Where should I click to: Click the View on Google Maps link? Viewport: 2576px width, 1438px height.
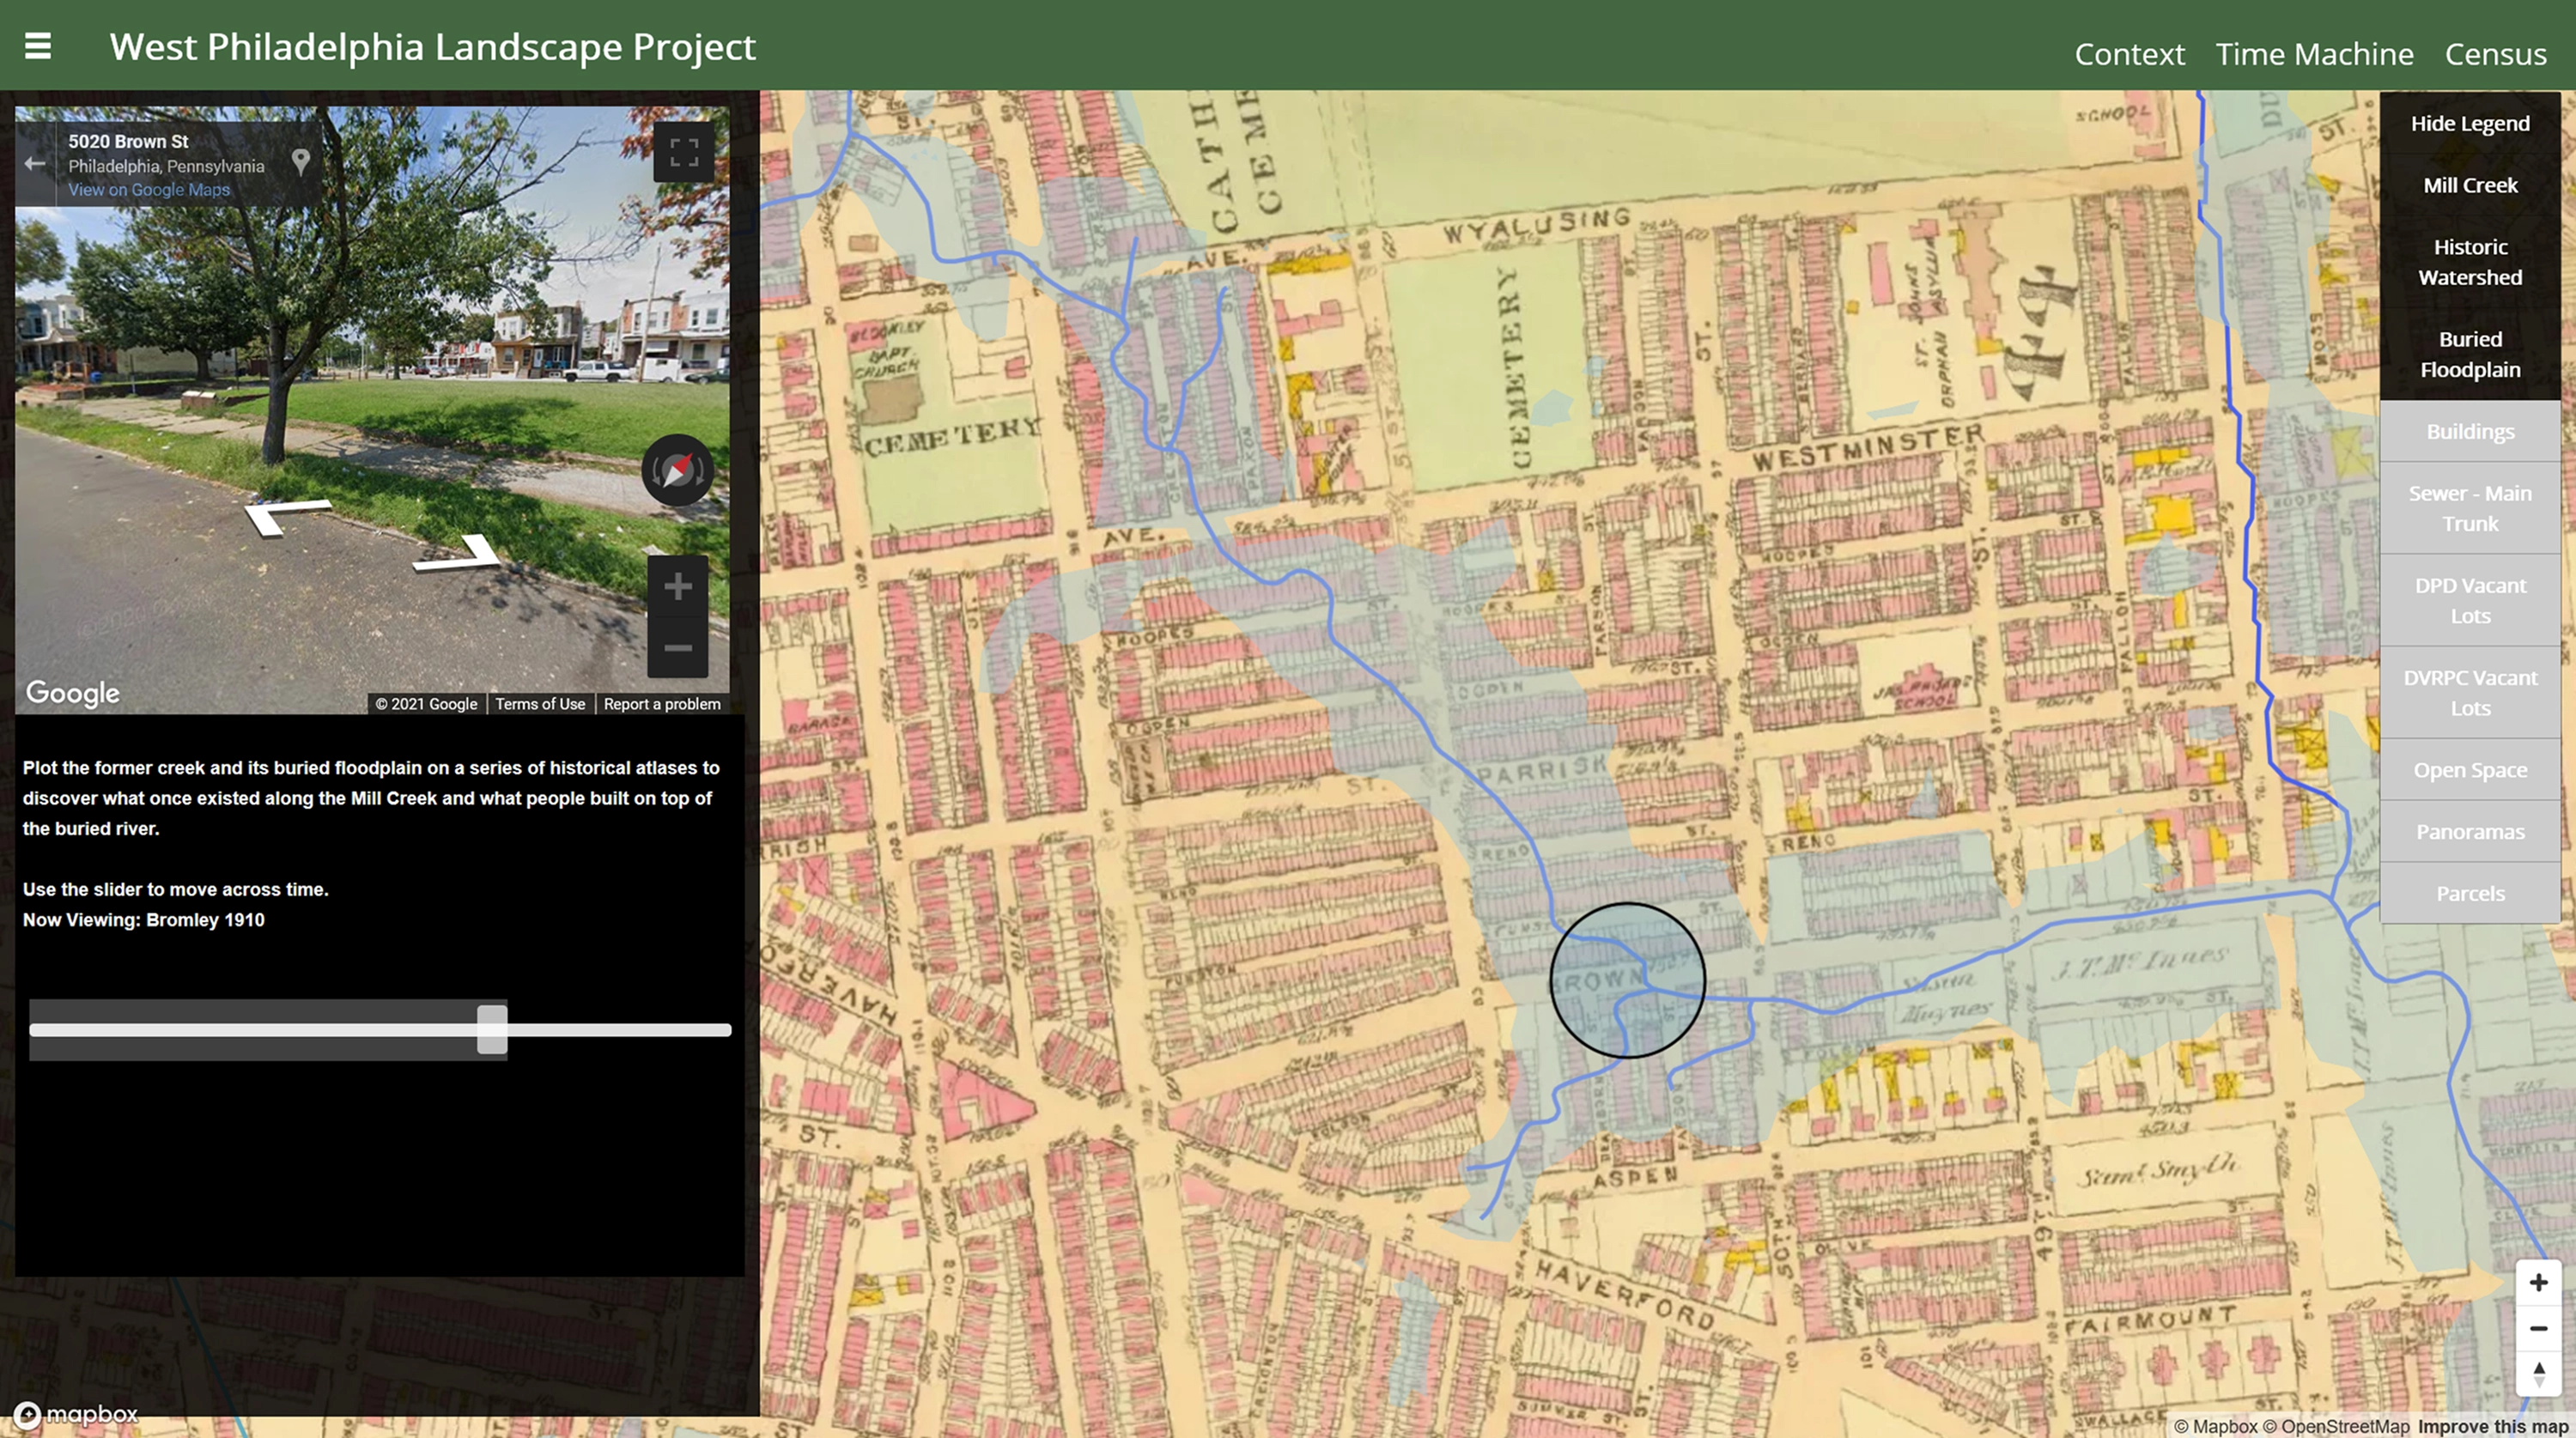coord(149,190)
